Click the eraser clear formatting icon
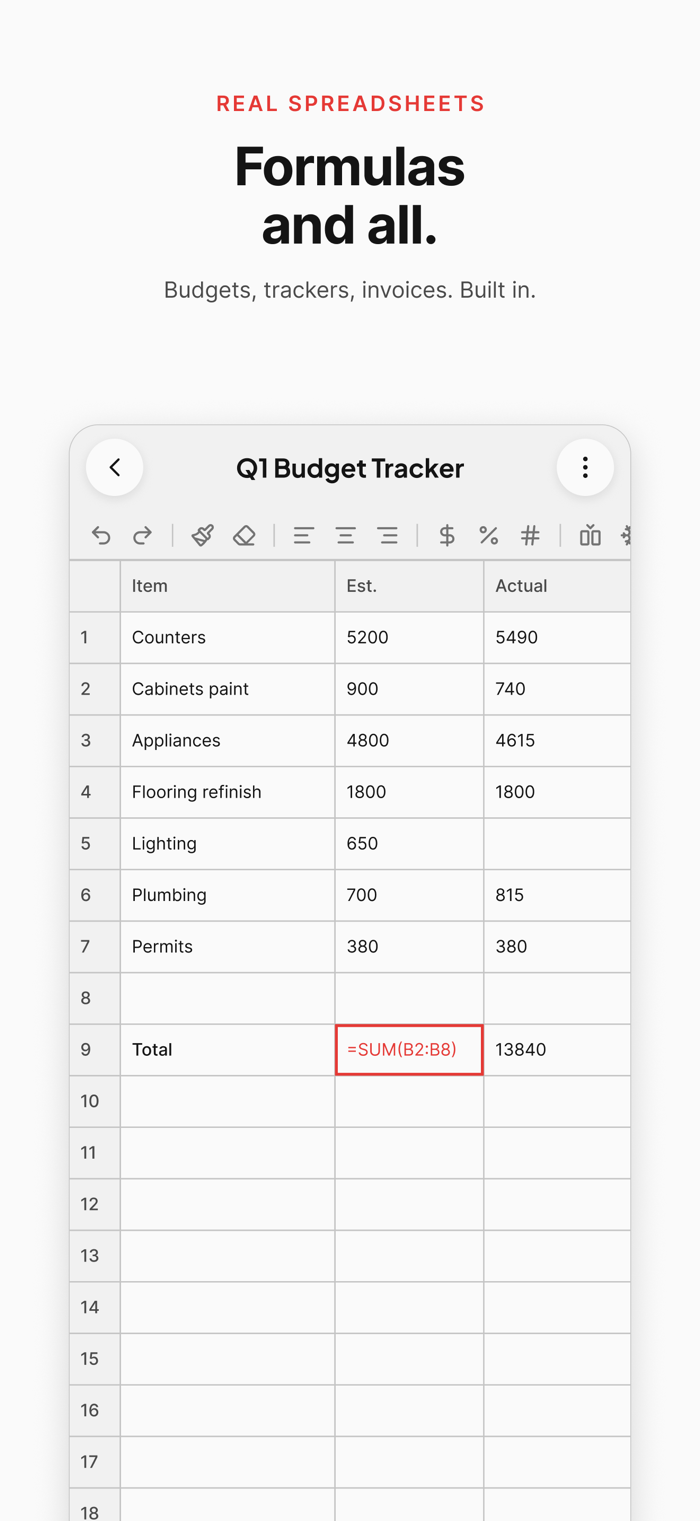The height and width of the screenshot is (1521, 700). pos(244,536)
